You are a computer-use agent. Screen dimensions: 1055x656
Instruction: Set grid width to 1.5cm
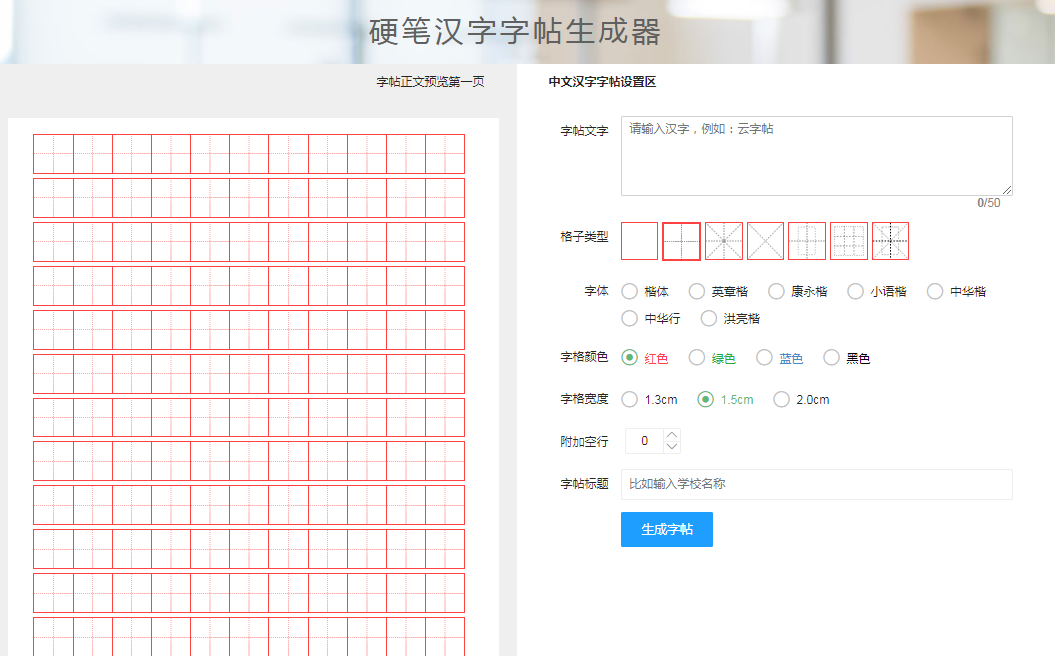coord(725,400)
